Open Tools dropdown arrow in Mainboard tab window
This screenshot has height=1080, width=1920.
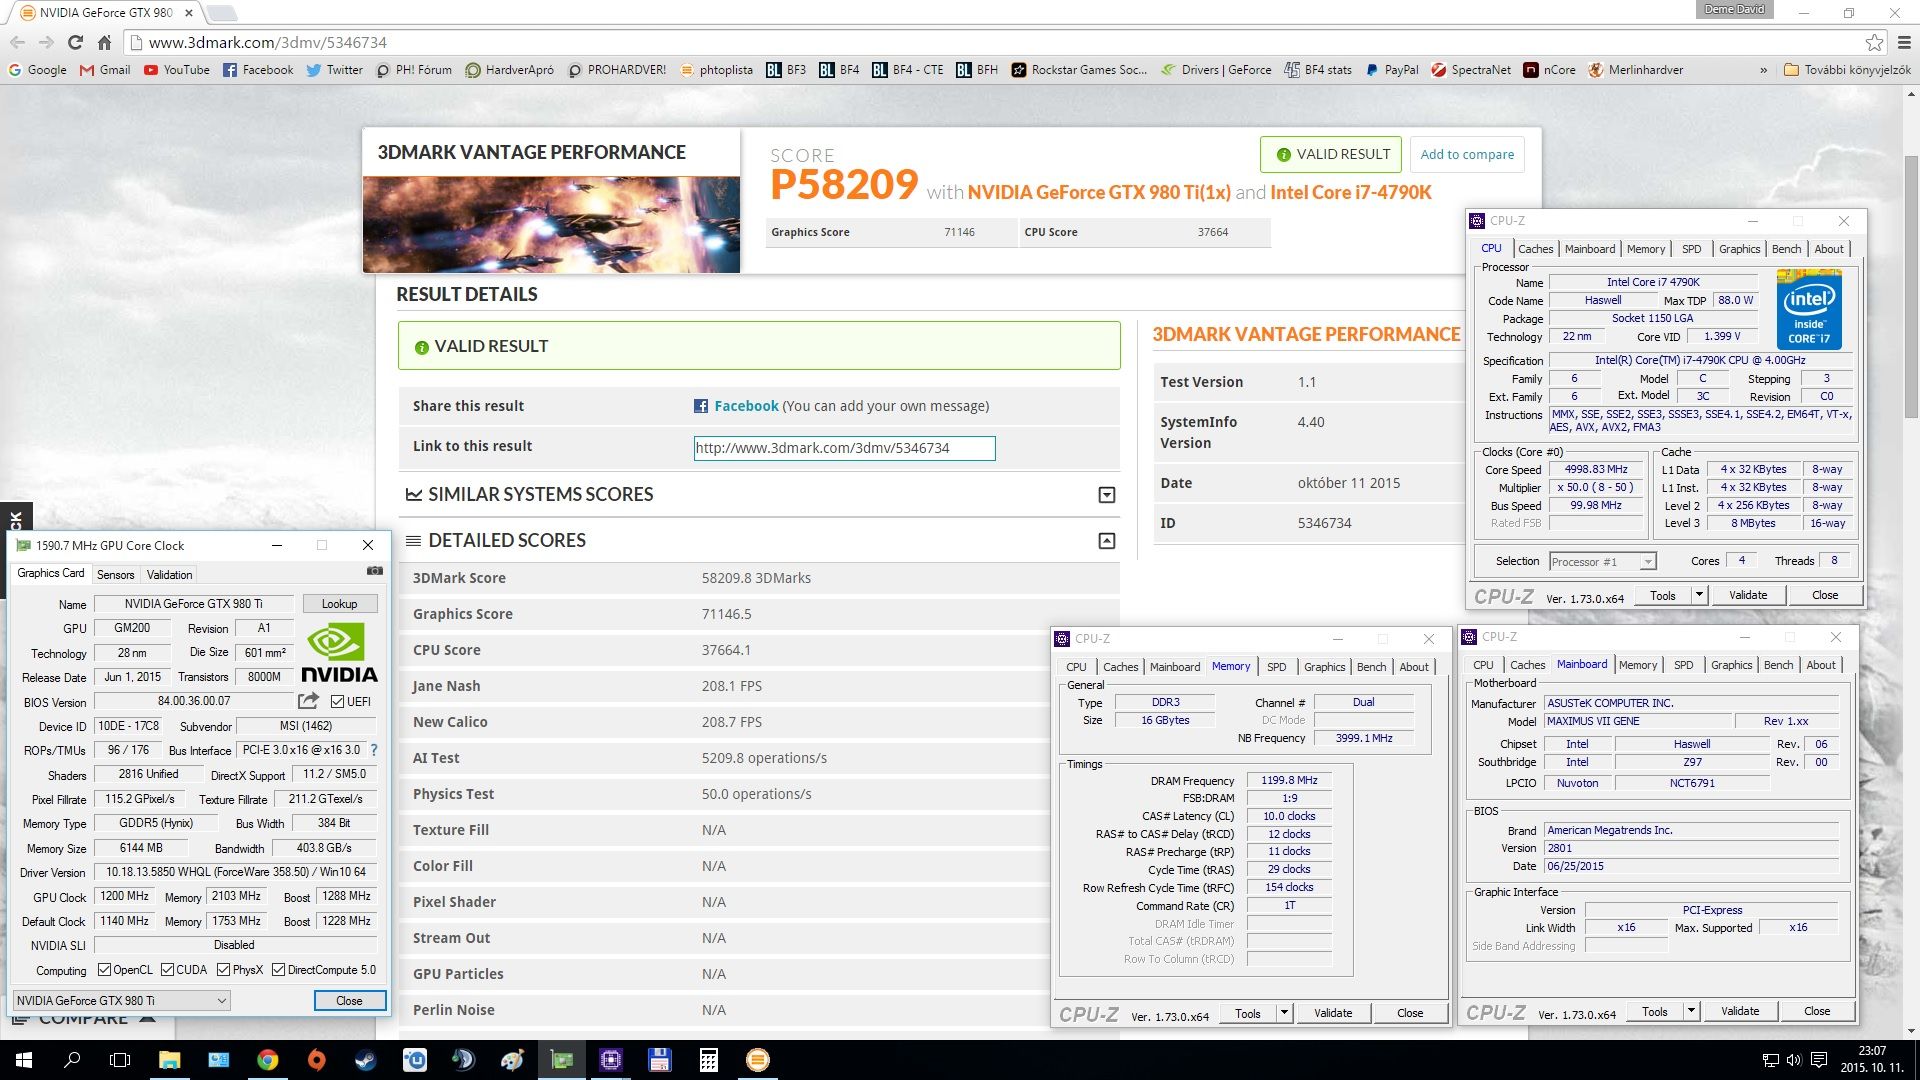1691,1011
